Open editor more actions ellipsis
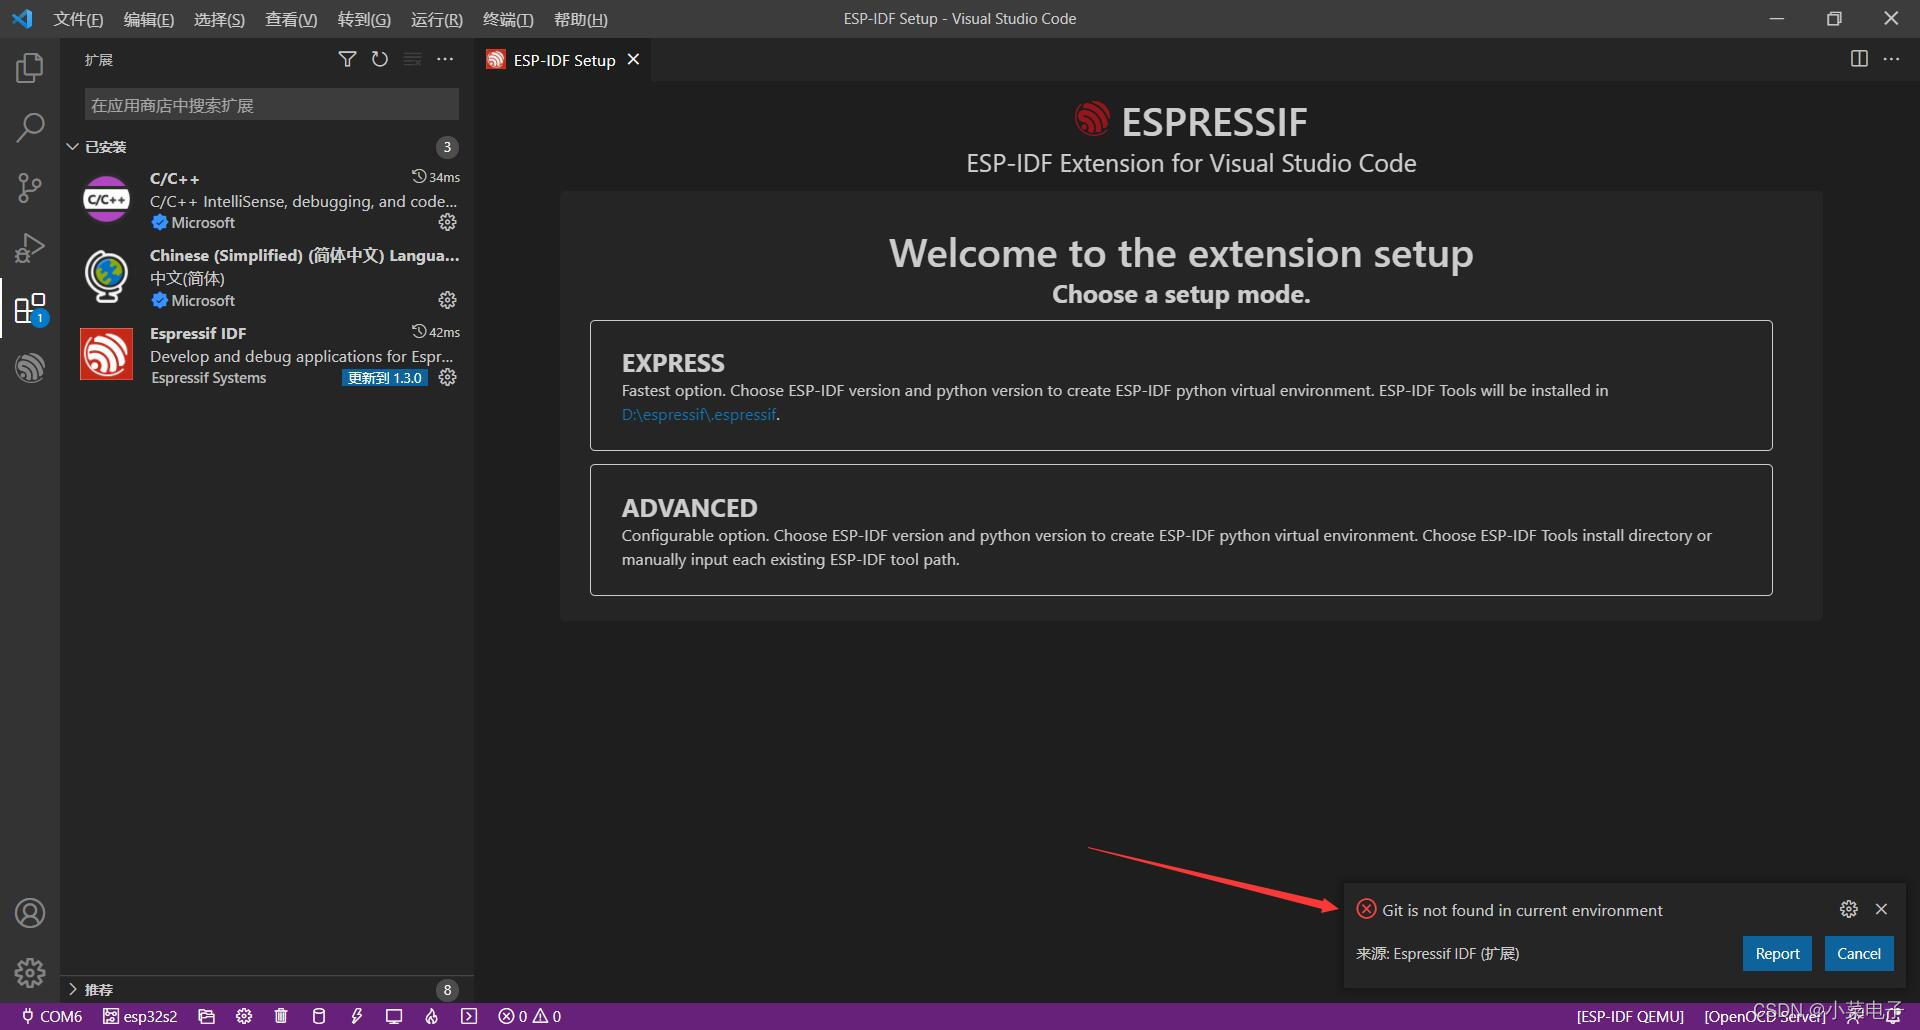The image size is (1920, 1030). pos(1891,59)
